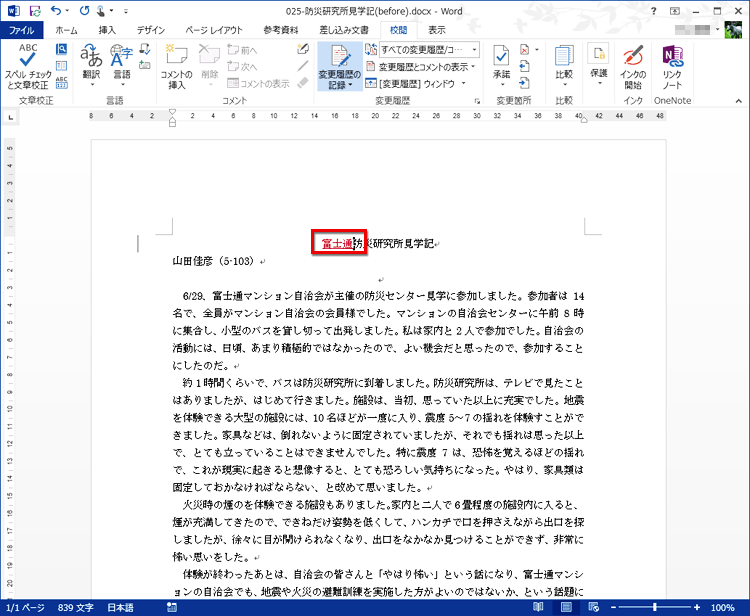Image resolution: width=750 pixels, height=616 pixels.
Task: Insert a comment with コメントの挿入
Action: click(176, 66)
